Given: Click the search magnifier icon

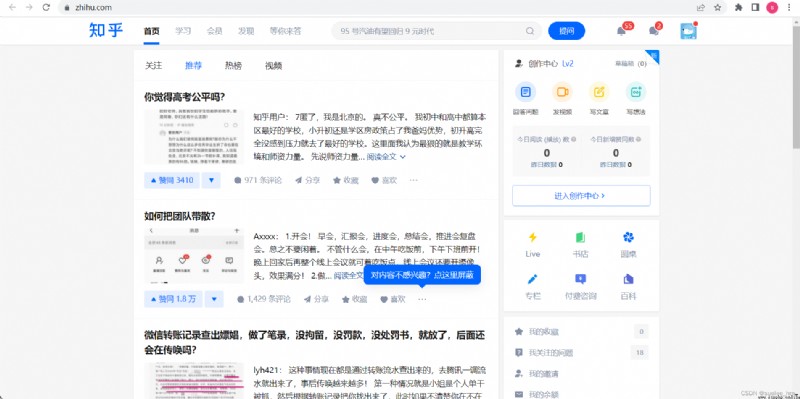Looking at the screenshot, I should (x=530, y=31).
